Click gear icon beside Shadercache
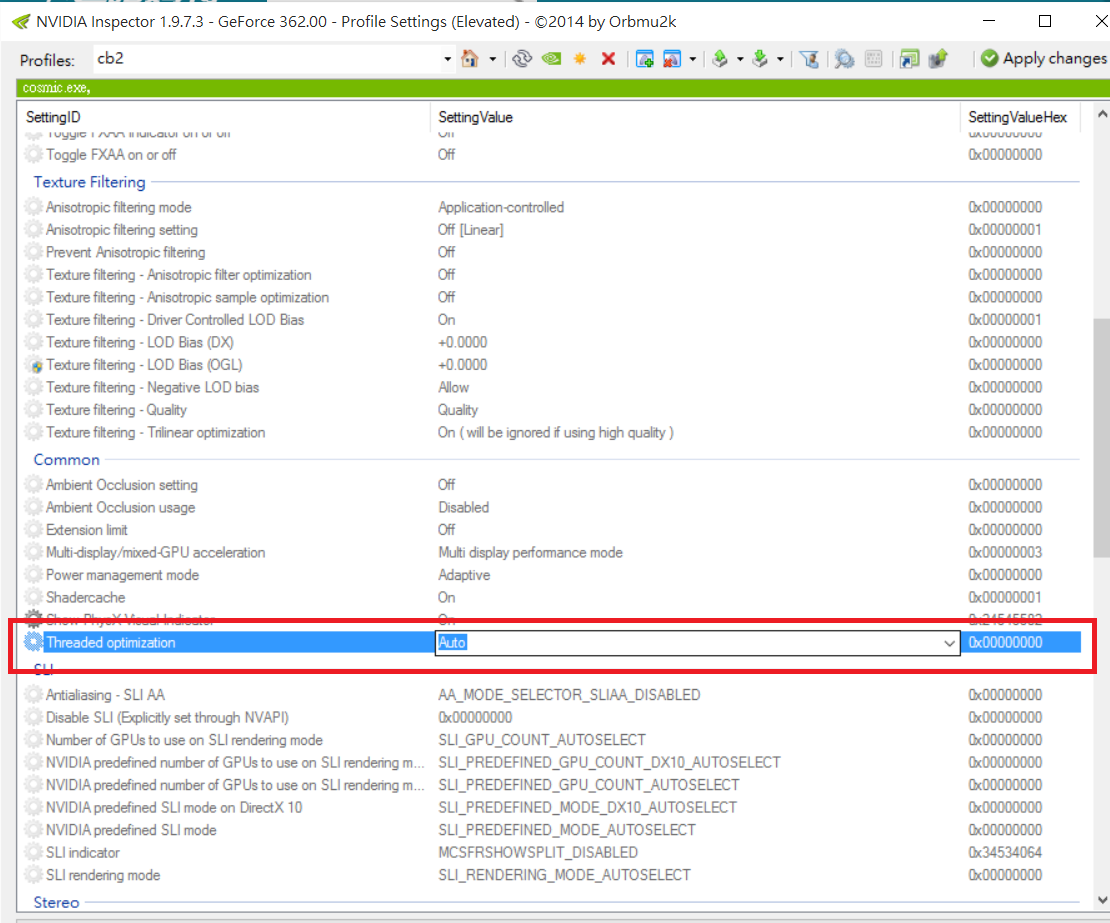1110x923 pixels. (33, 597)
